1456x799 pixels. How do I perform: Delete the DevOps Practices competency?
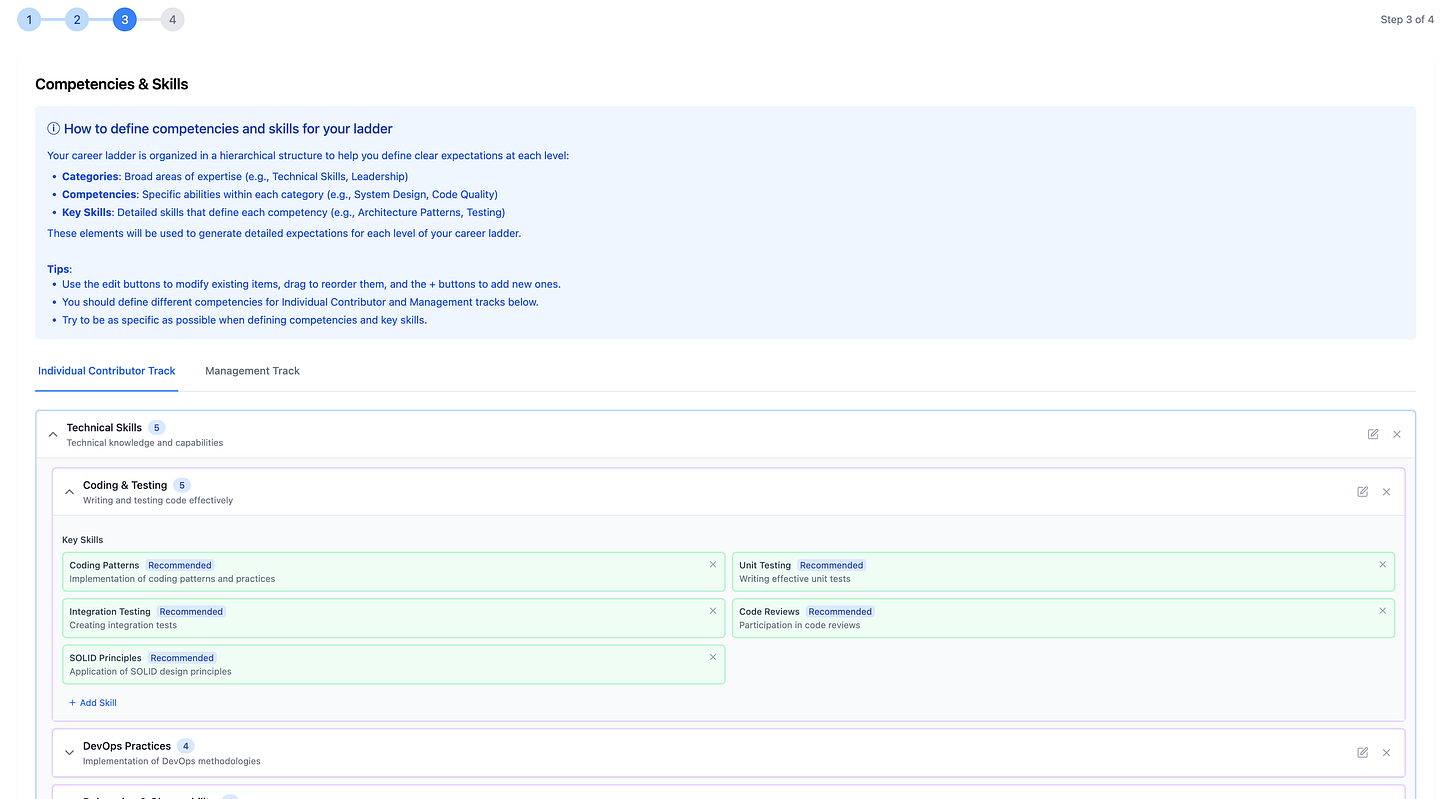pos(1386,752)
